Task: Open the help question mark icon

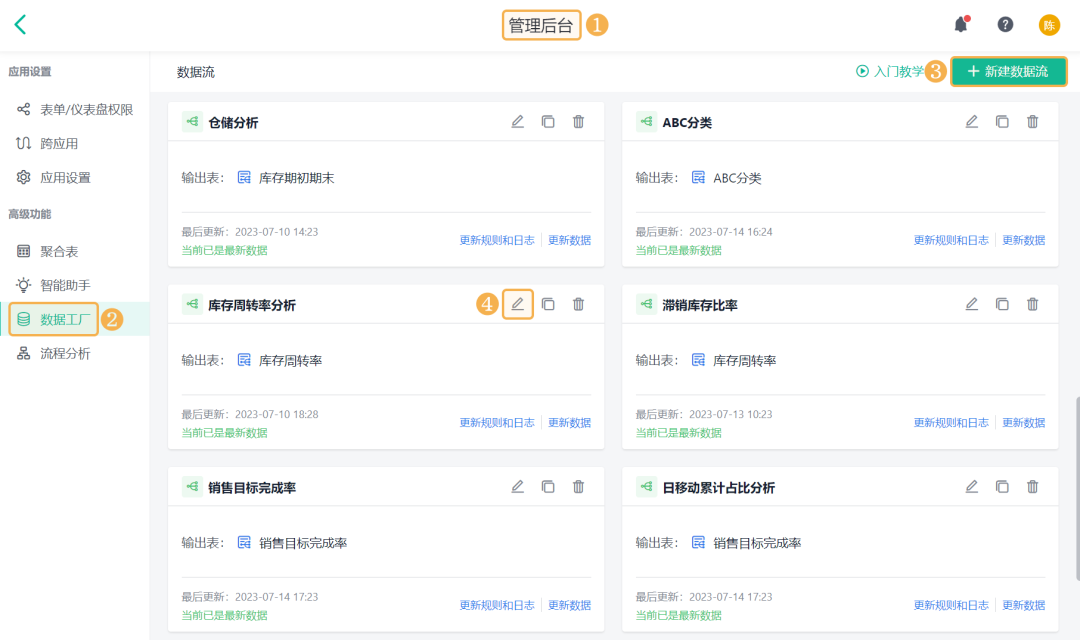Action: coord(1005,25)
